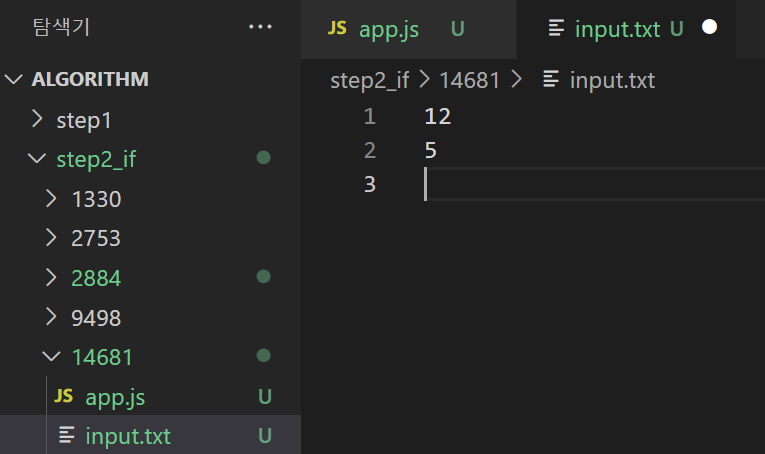Expand the 1330 folder
765x454 pixels.
tap(51, 198)
